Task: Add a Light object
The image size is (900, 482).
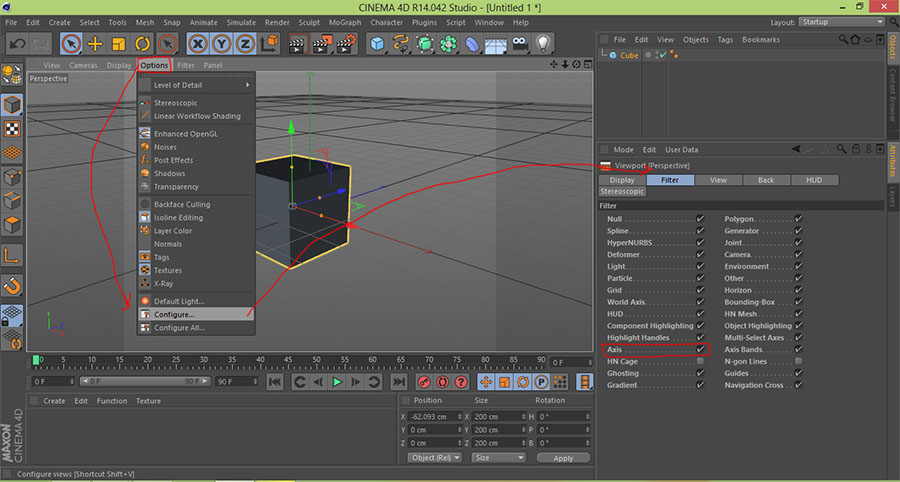Action: 543,44
